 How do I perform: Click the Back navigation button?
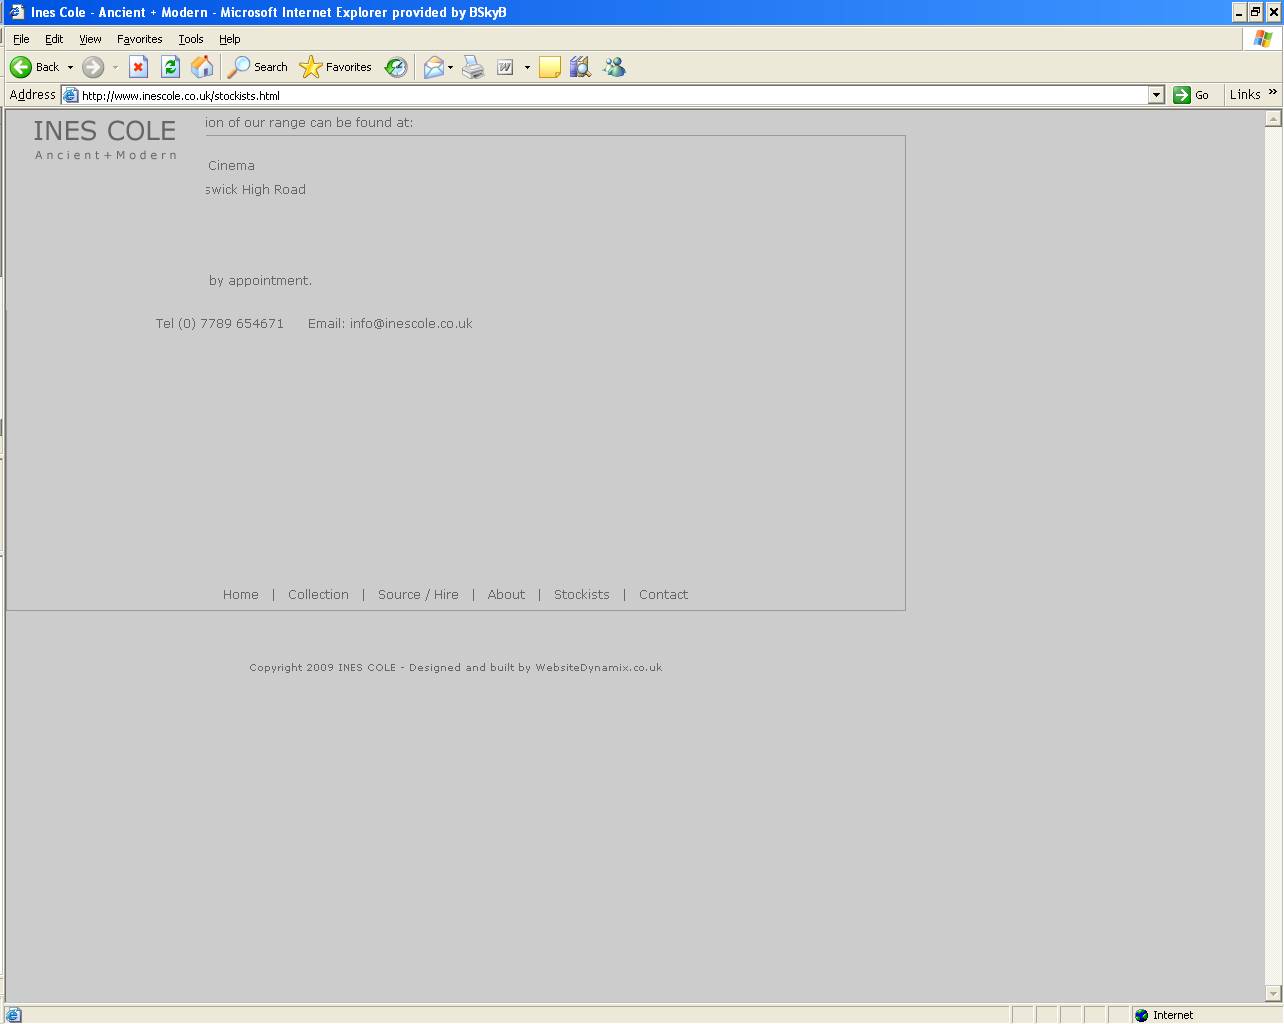click(35, 67)
